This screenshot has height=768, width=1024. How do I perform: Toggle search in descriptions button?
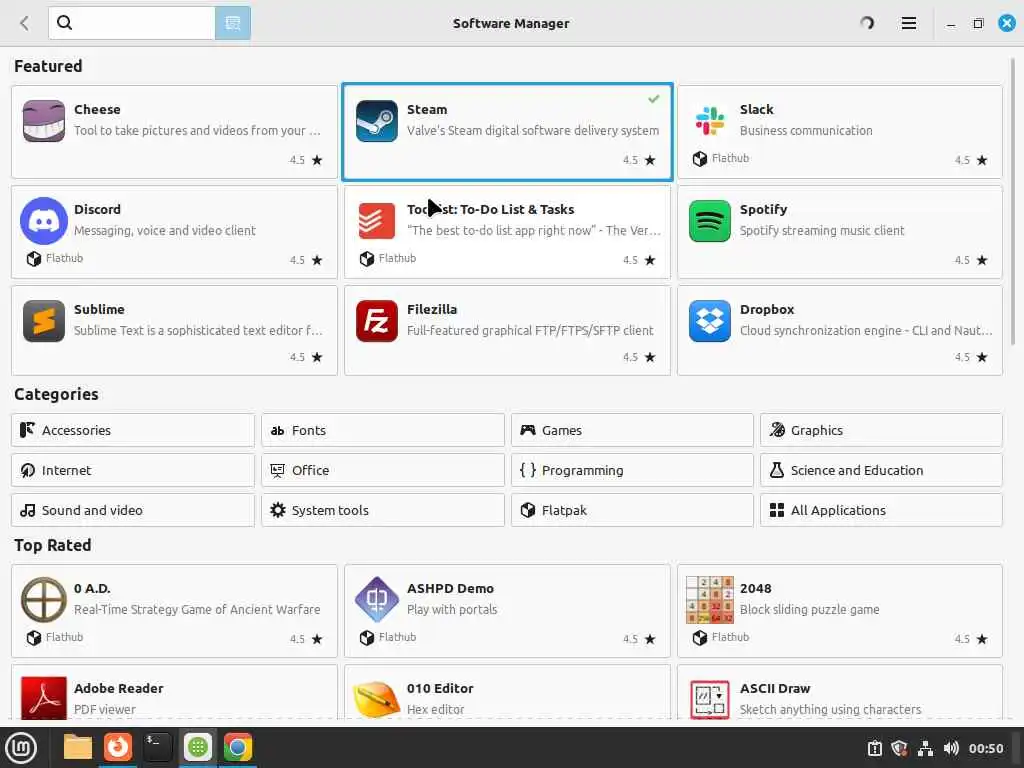point(232,23)
